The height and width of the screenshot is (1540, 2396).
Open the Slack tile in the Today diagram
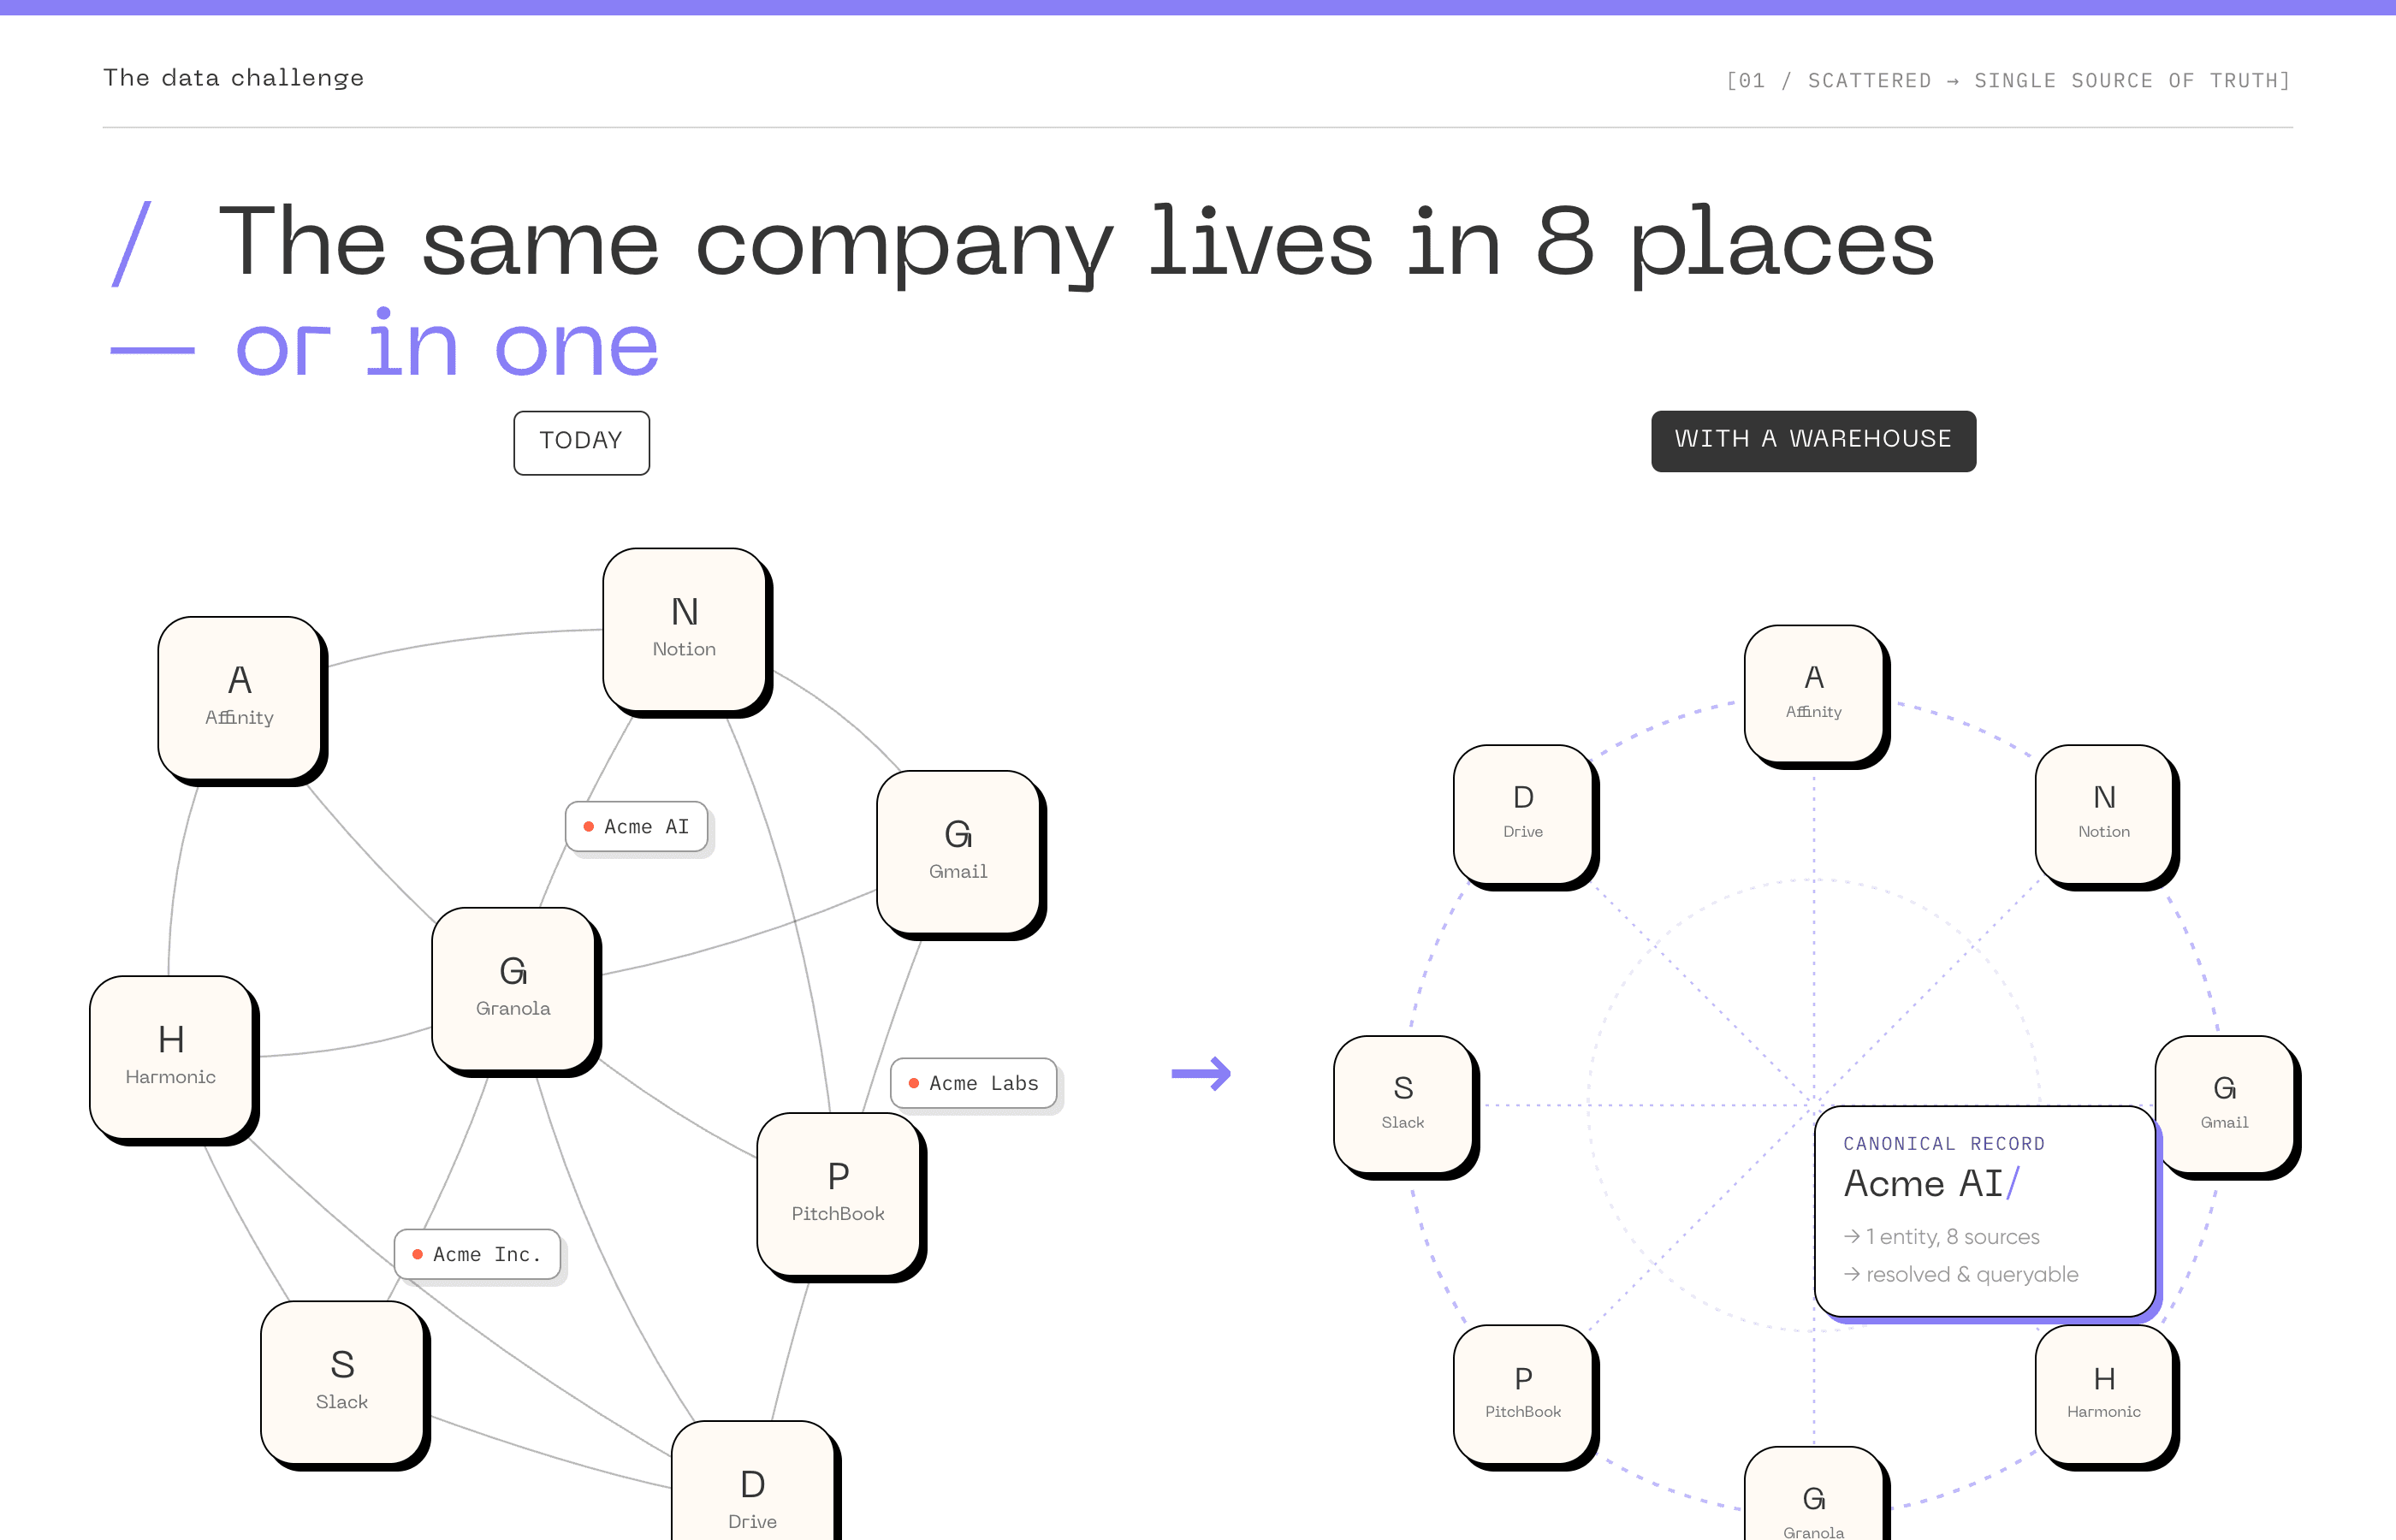click(x=343, y=1382)
